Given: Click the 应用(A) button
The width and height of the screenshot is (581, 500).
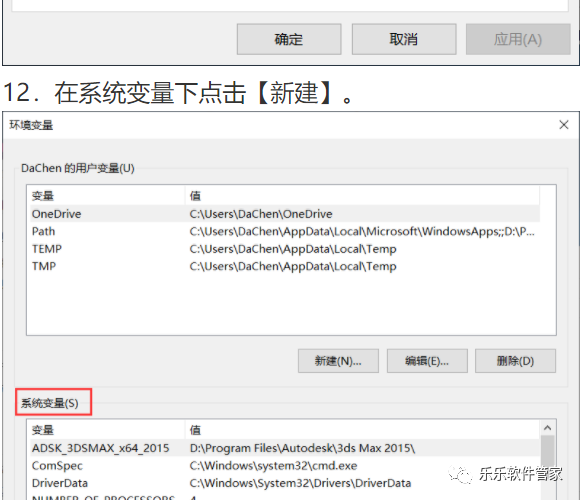Looking at the screenshot, I should 518,39.
